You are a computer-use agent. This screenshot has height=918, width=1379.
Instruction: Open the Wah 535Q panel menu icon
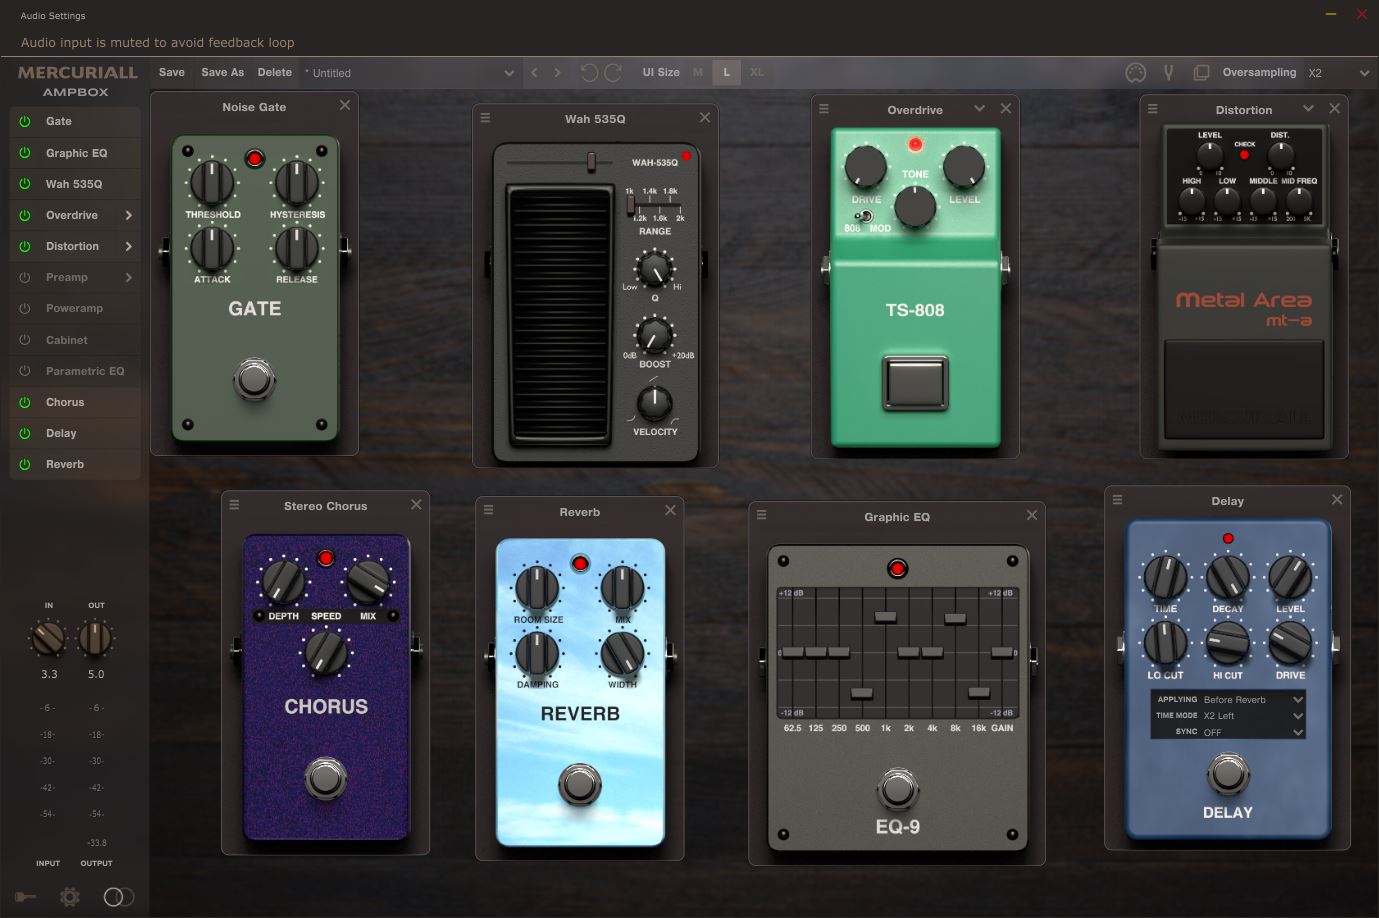tap(485, 118)
